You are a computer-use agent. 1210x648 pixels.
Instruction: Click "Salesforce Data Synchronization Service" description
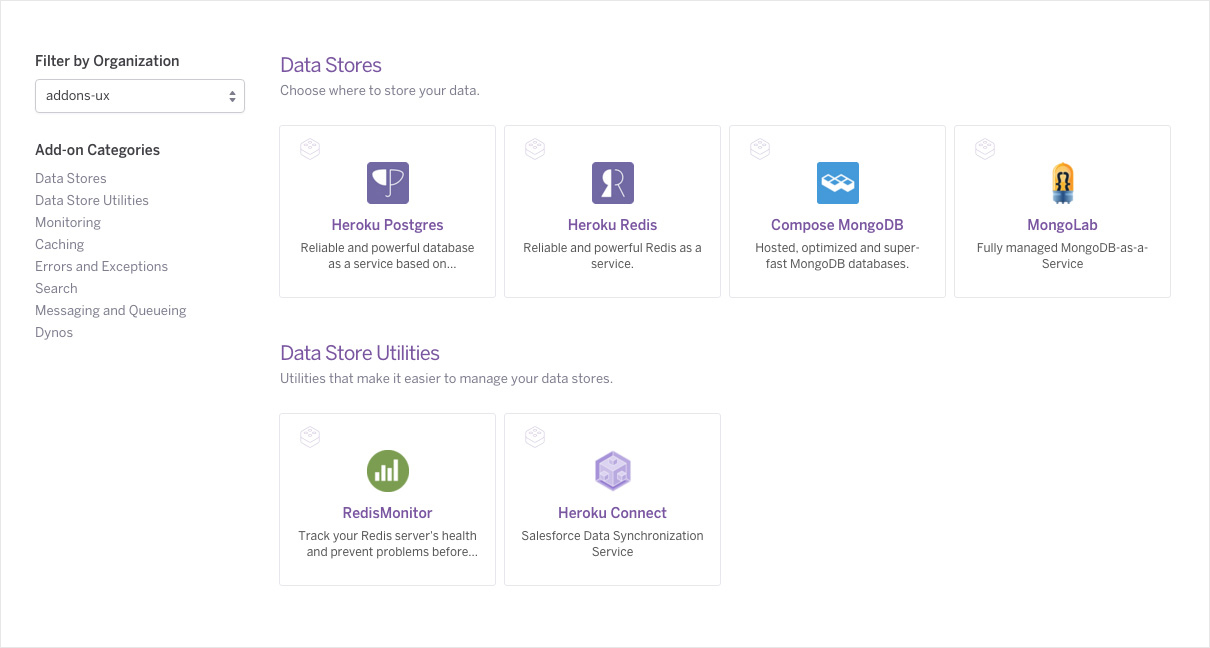coord(613,544)
